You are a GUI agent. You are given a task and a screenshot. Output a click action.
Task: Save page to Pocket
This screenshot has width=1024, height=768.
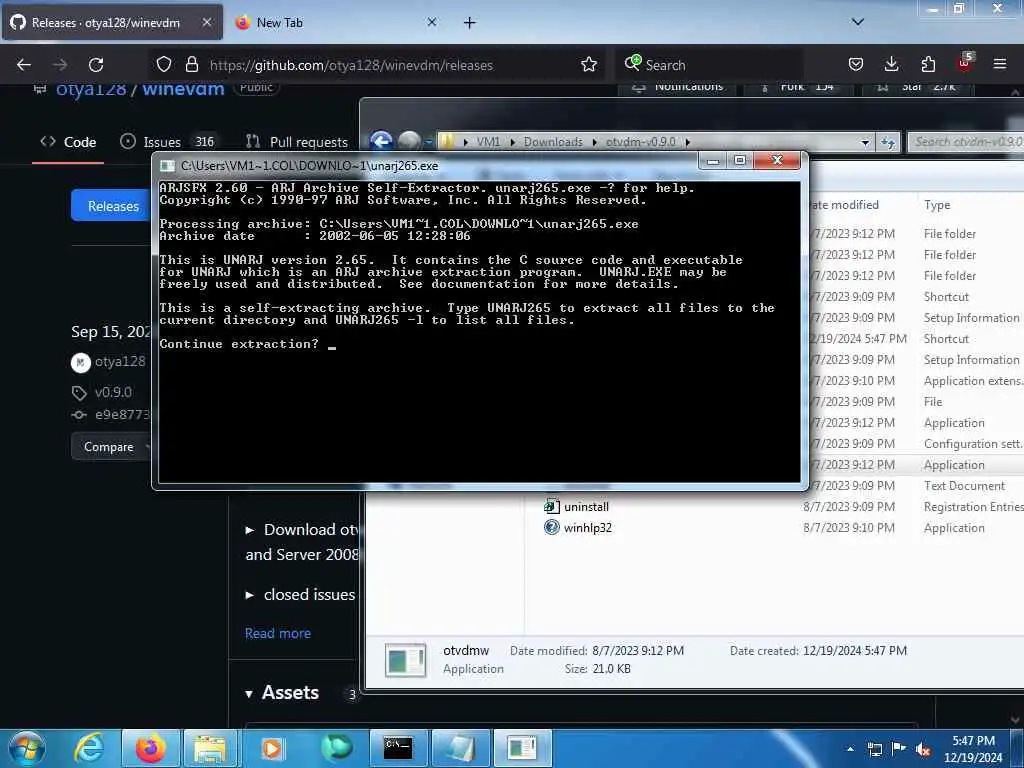pyautogui.click(x=856, y=65)
